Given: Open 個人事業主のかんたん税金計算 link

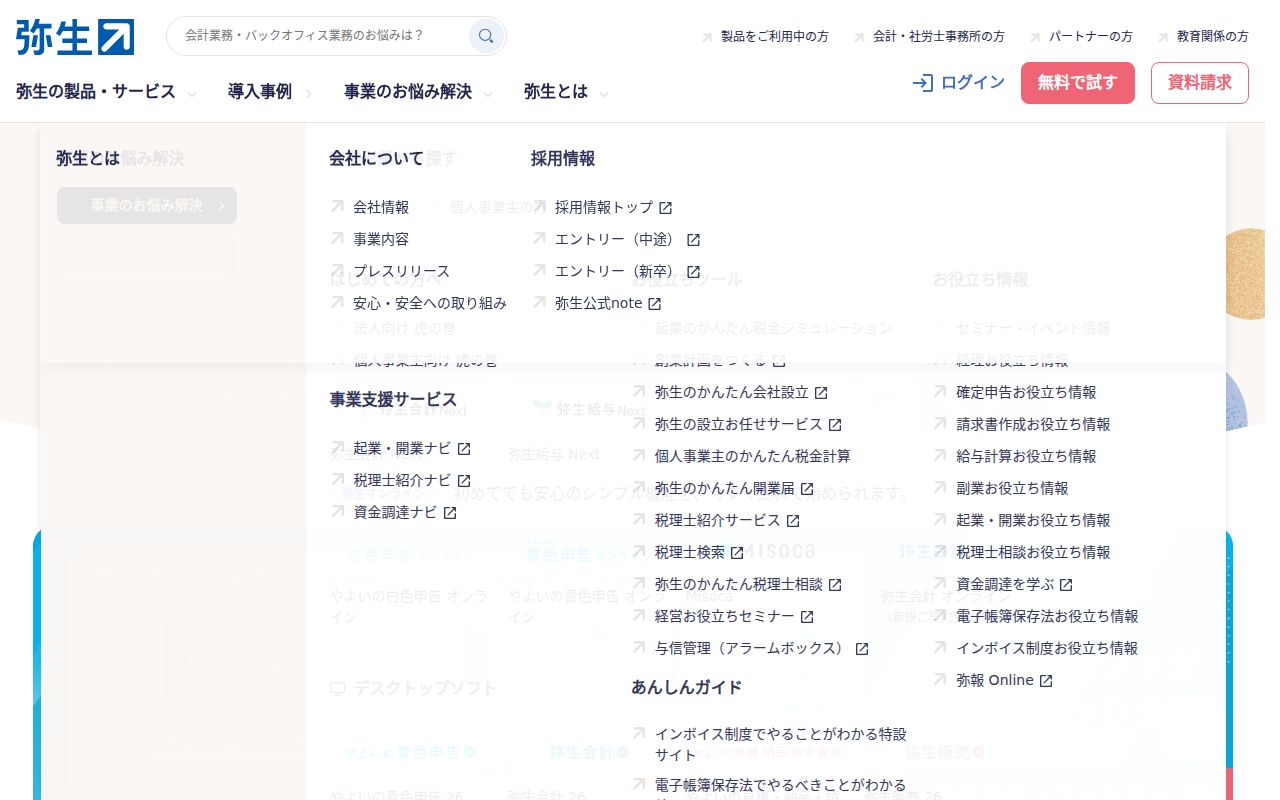Looking at the screenshot, I should pos(753,457).
